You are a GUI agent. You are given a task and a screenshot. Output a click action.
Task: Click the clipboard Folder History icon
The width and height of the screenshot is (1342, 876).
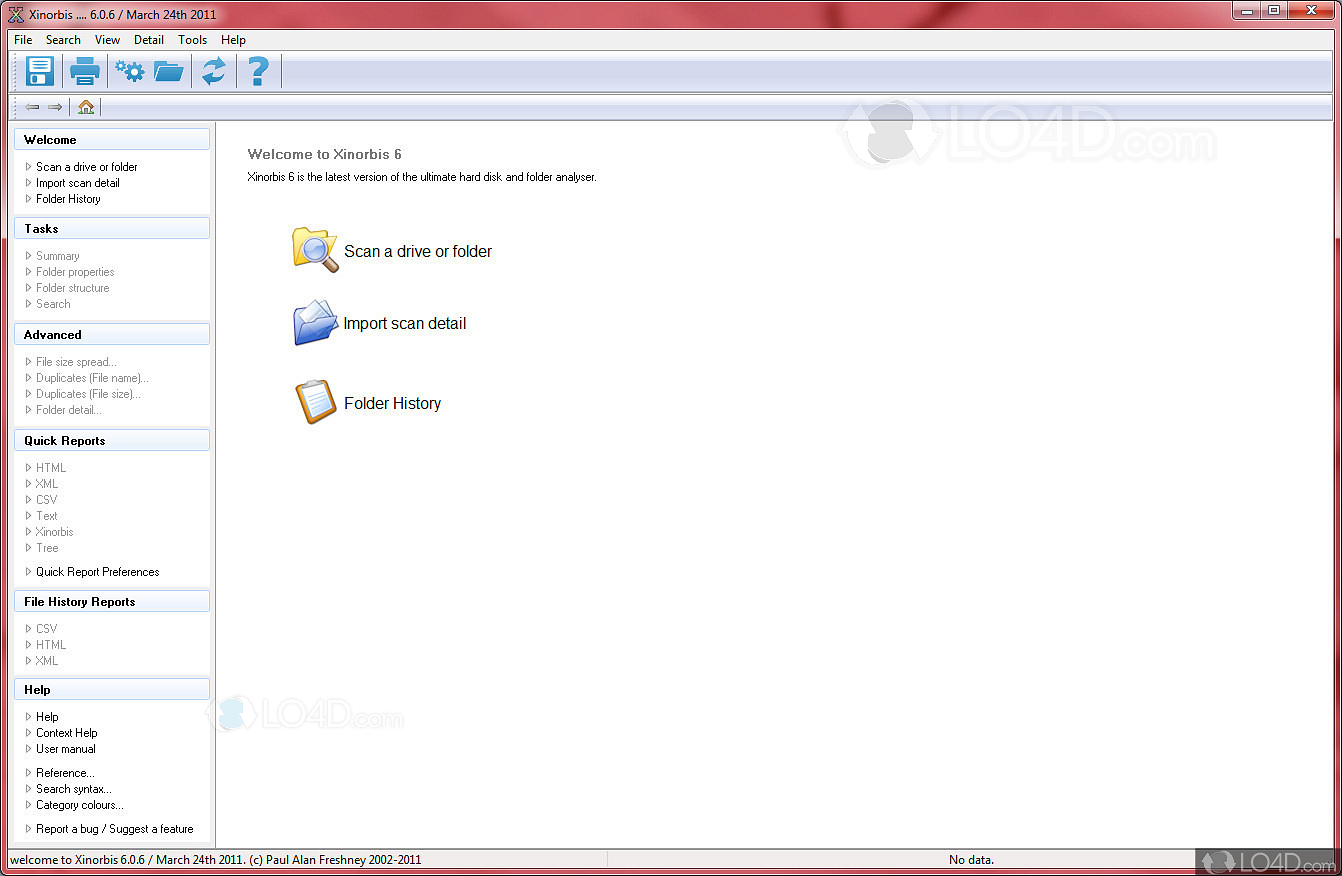coord(315,402)
